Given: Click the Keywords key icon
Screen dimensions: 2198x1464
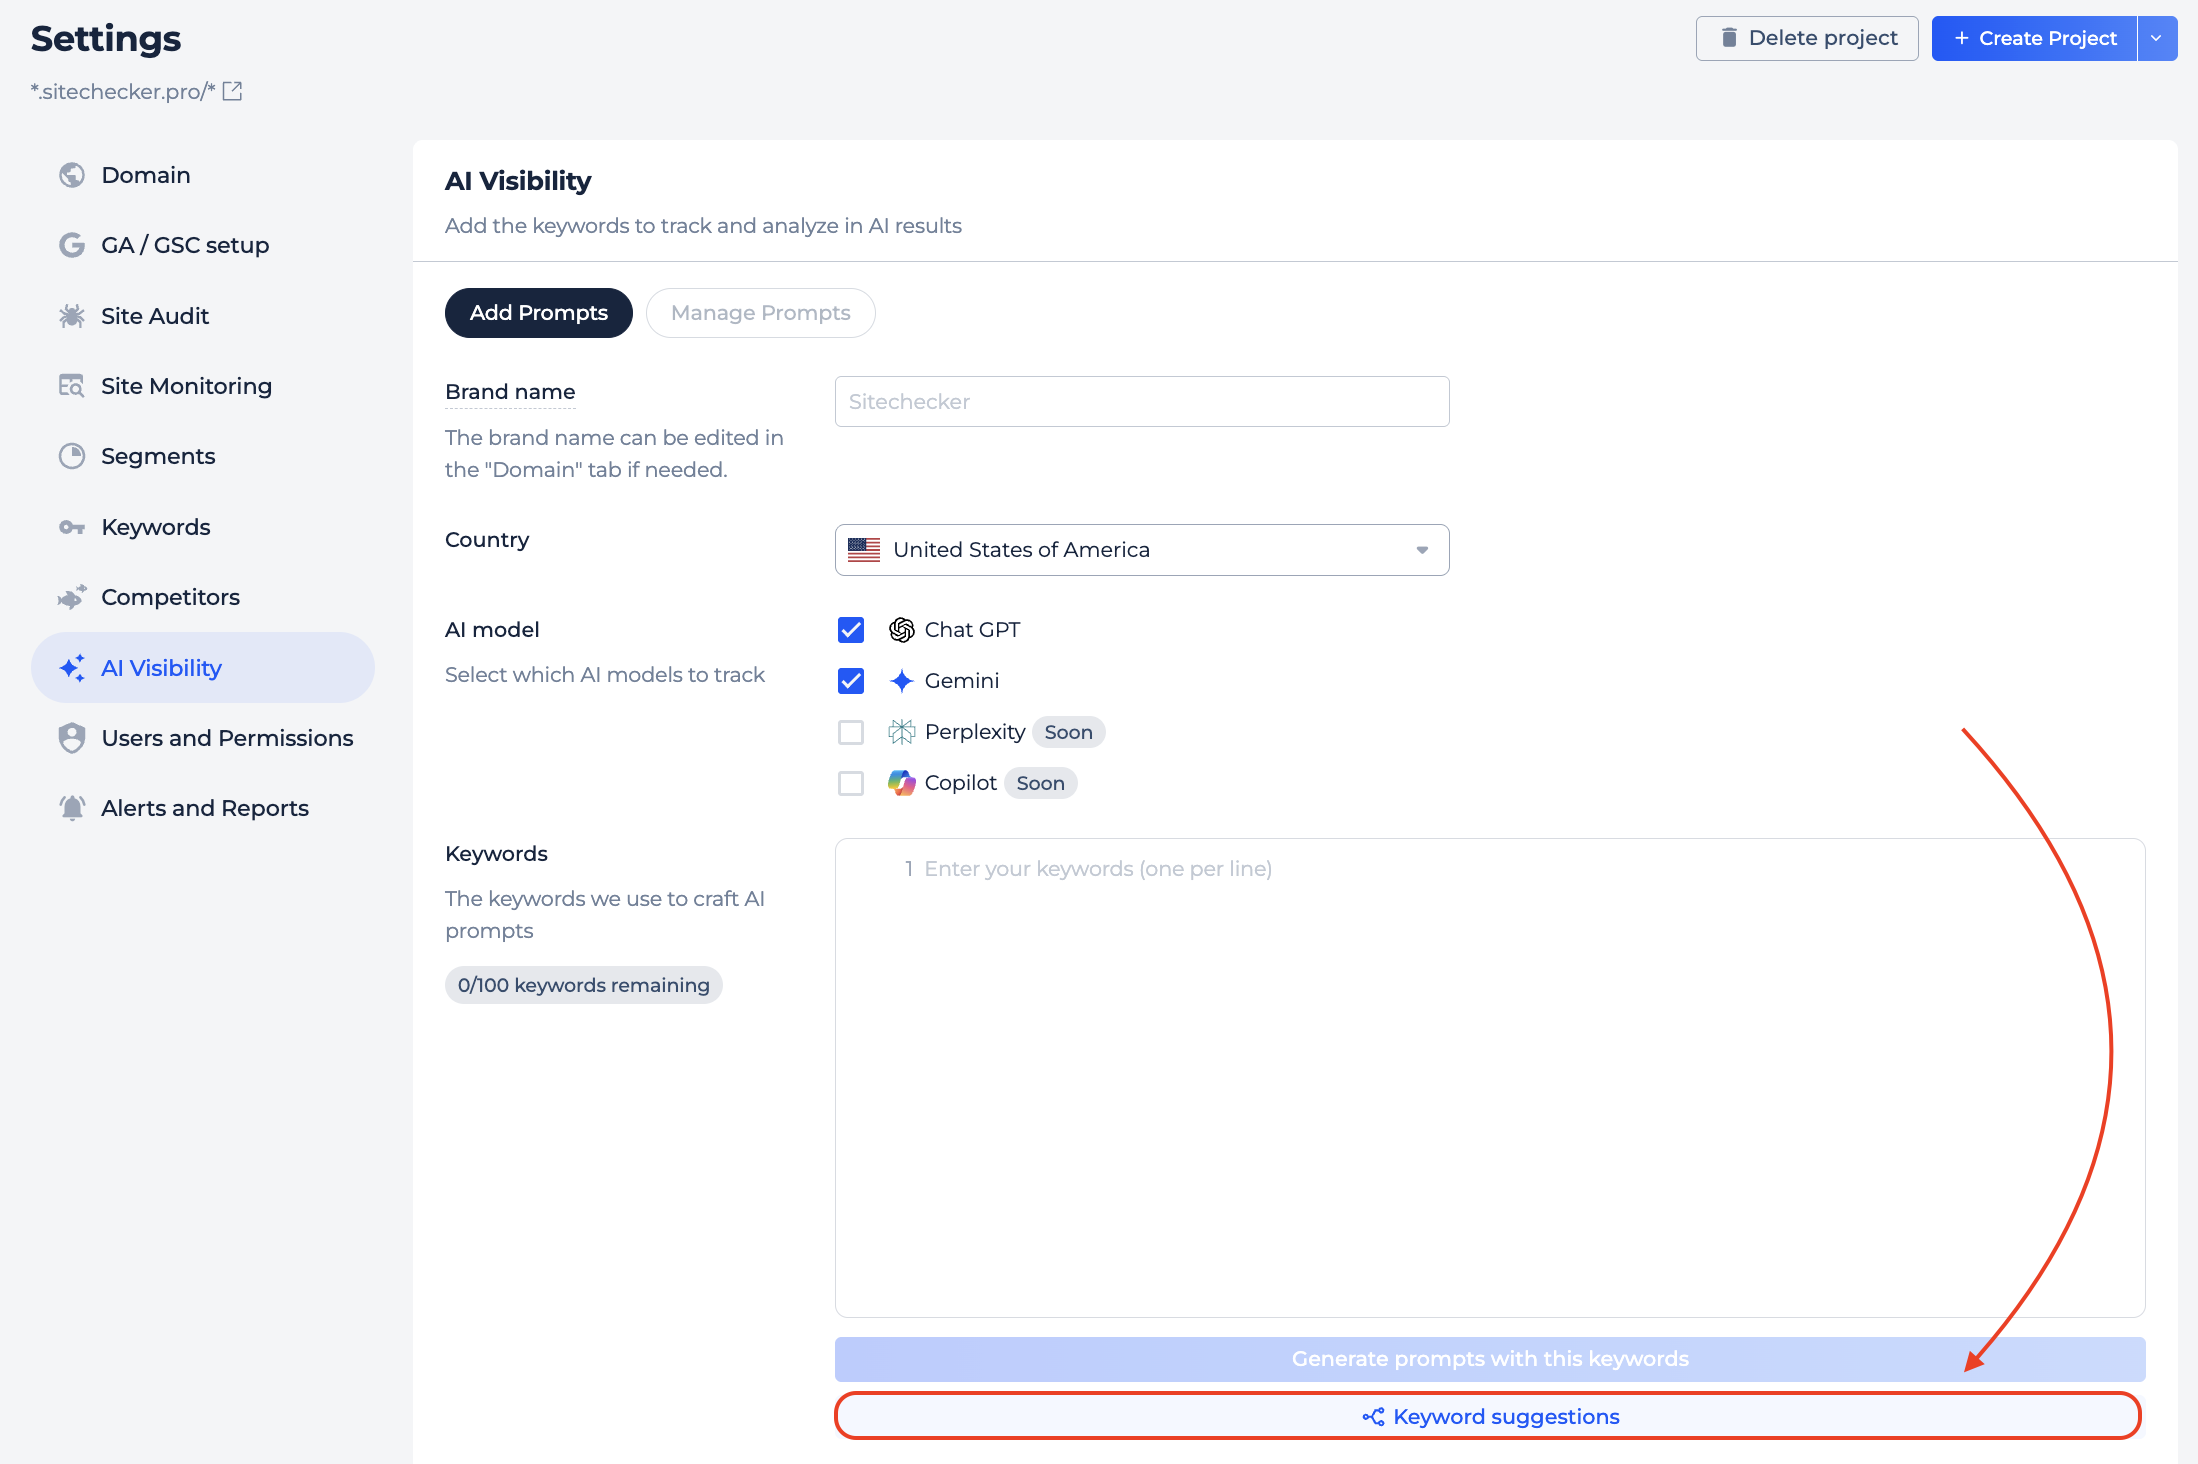Looking at the screenshot, I should pyautogui.click(x=72, y=527).
